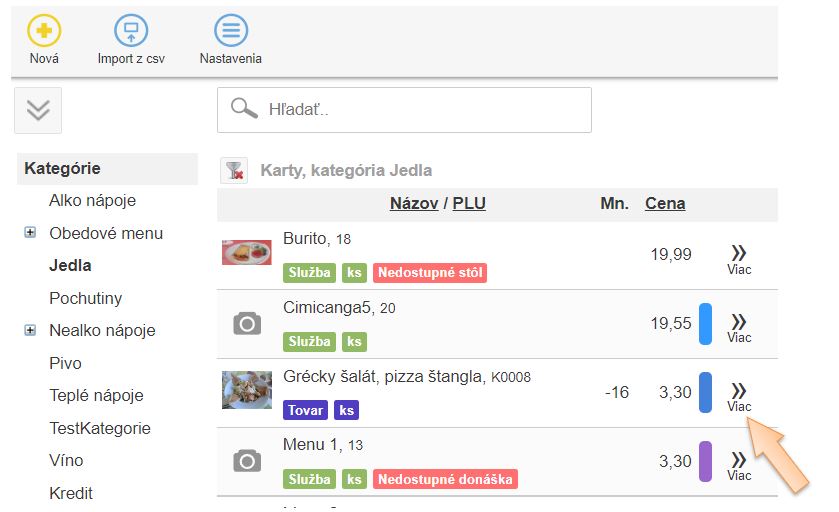The width and height of the screenshot is (839, 512).
Task: Click camera placeholder for Menu 1
Action: coord(247,461)
